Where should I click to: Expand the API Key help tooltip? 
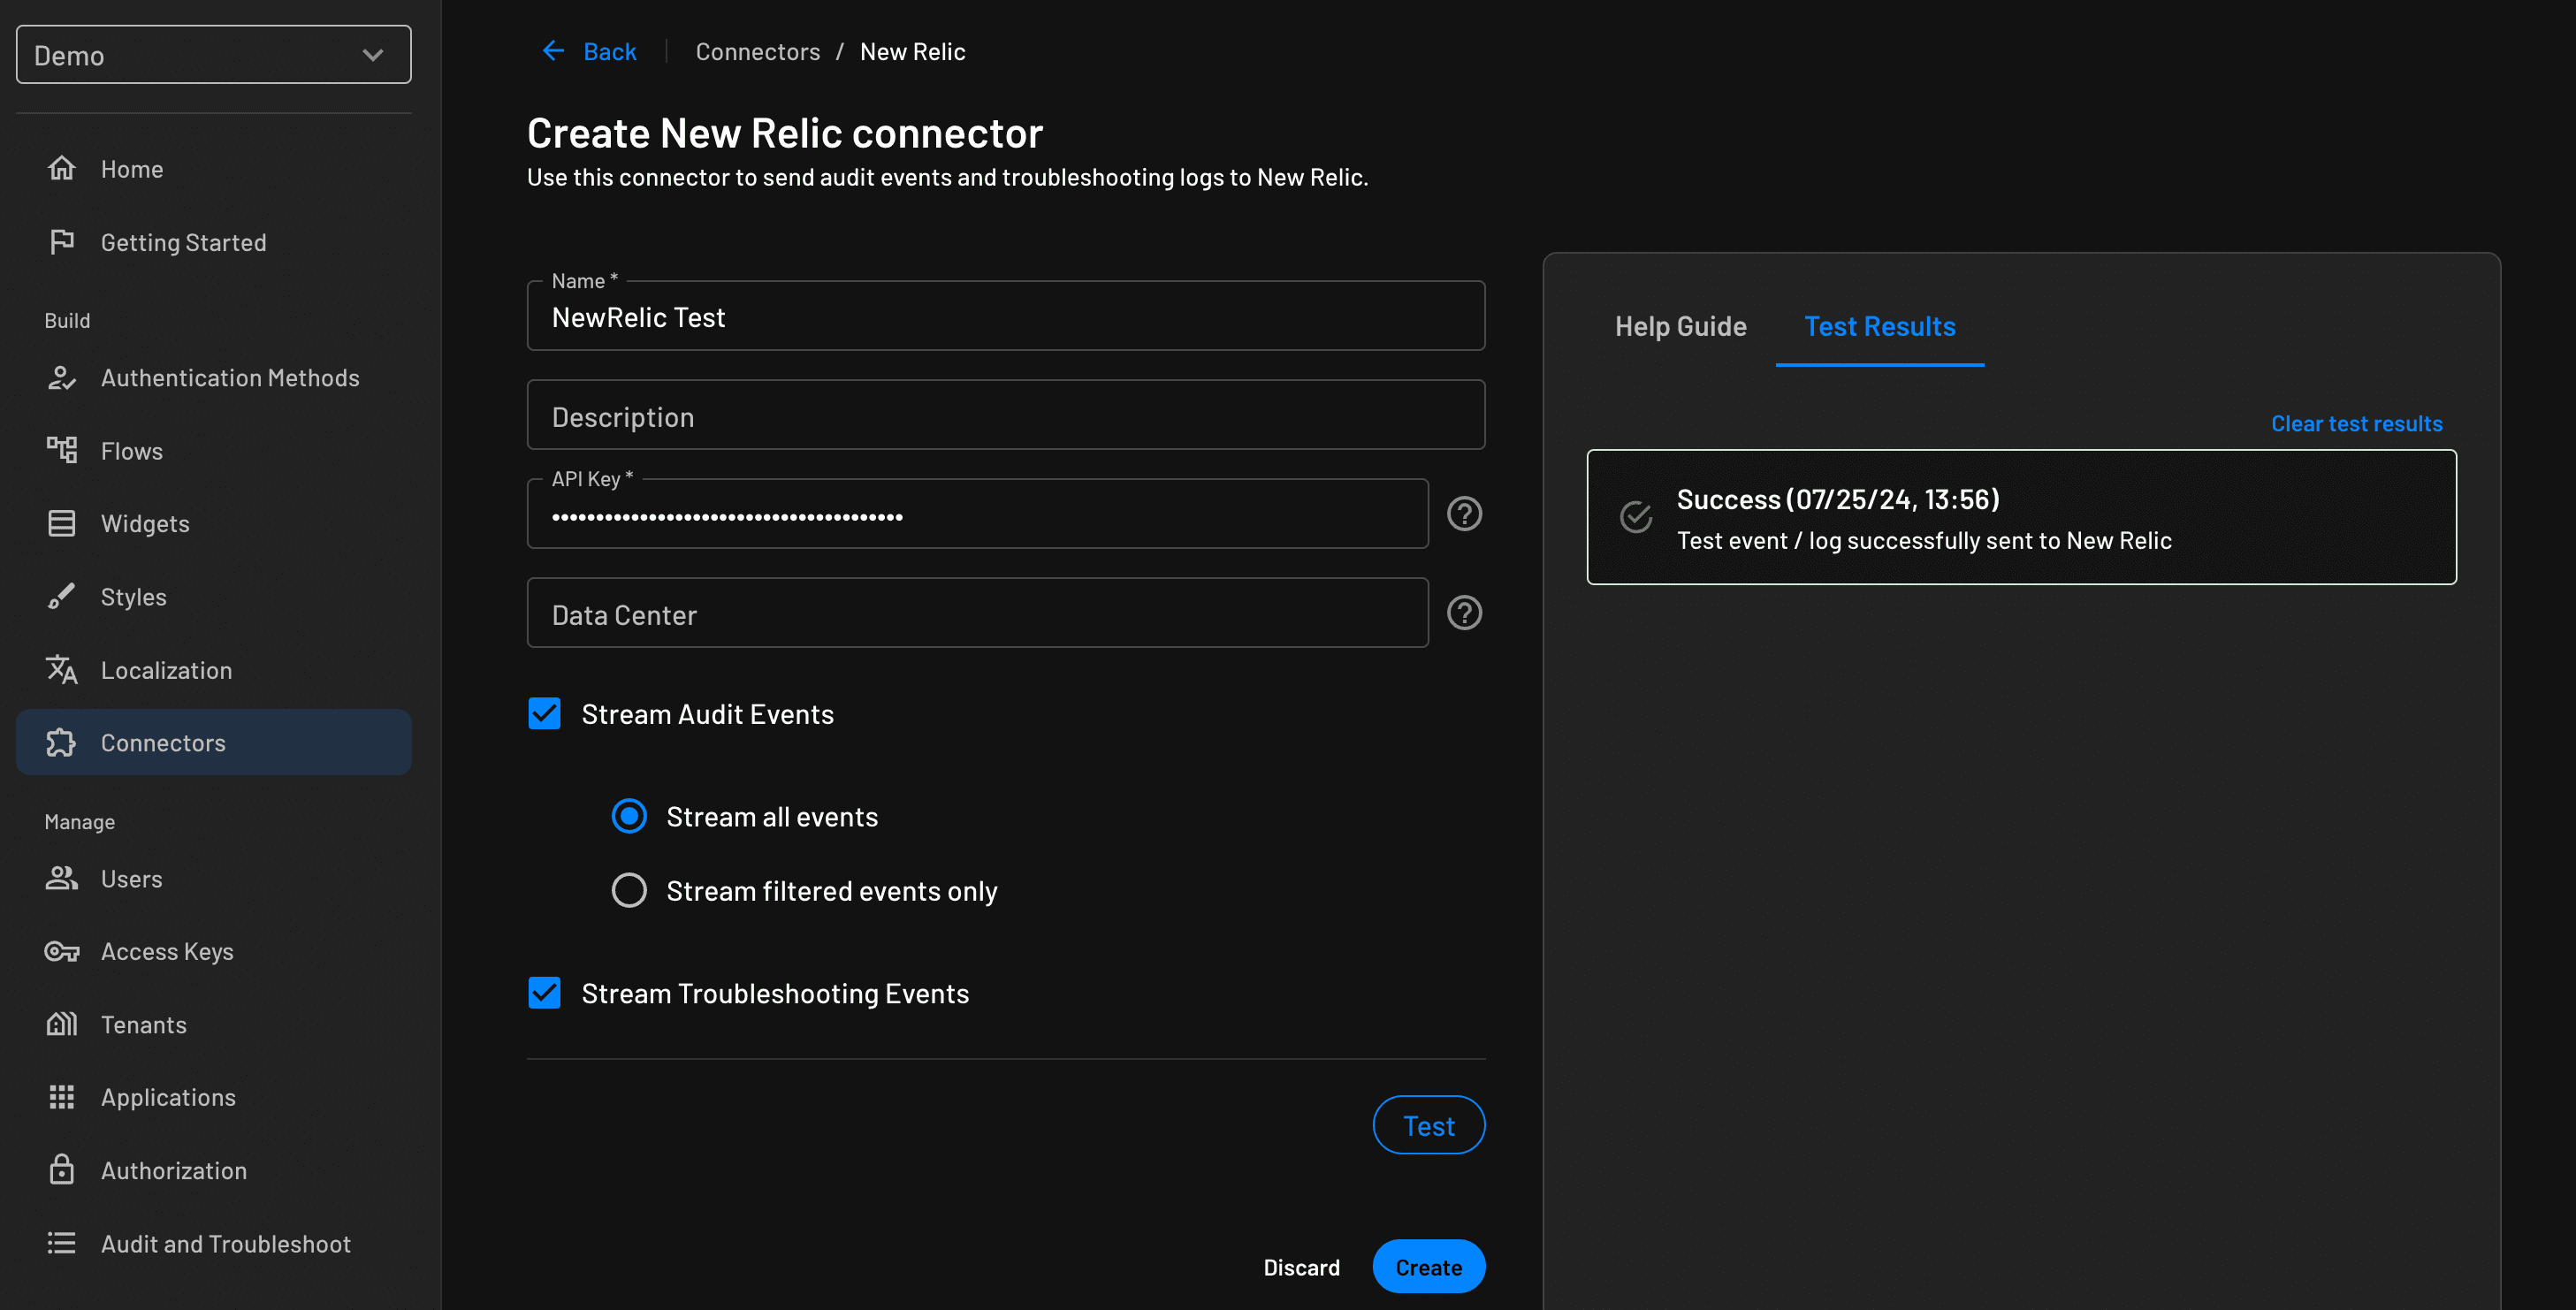(x=1463, y=513)
